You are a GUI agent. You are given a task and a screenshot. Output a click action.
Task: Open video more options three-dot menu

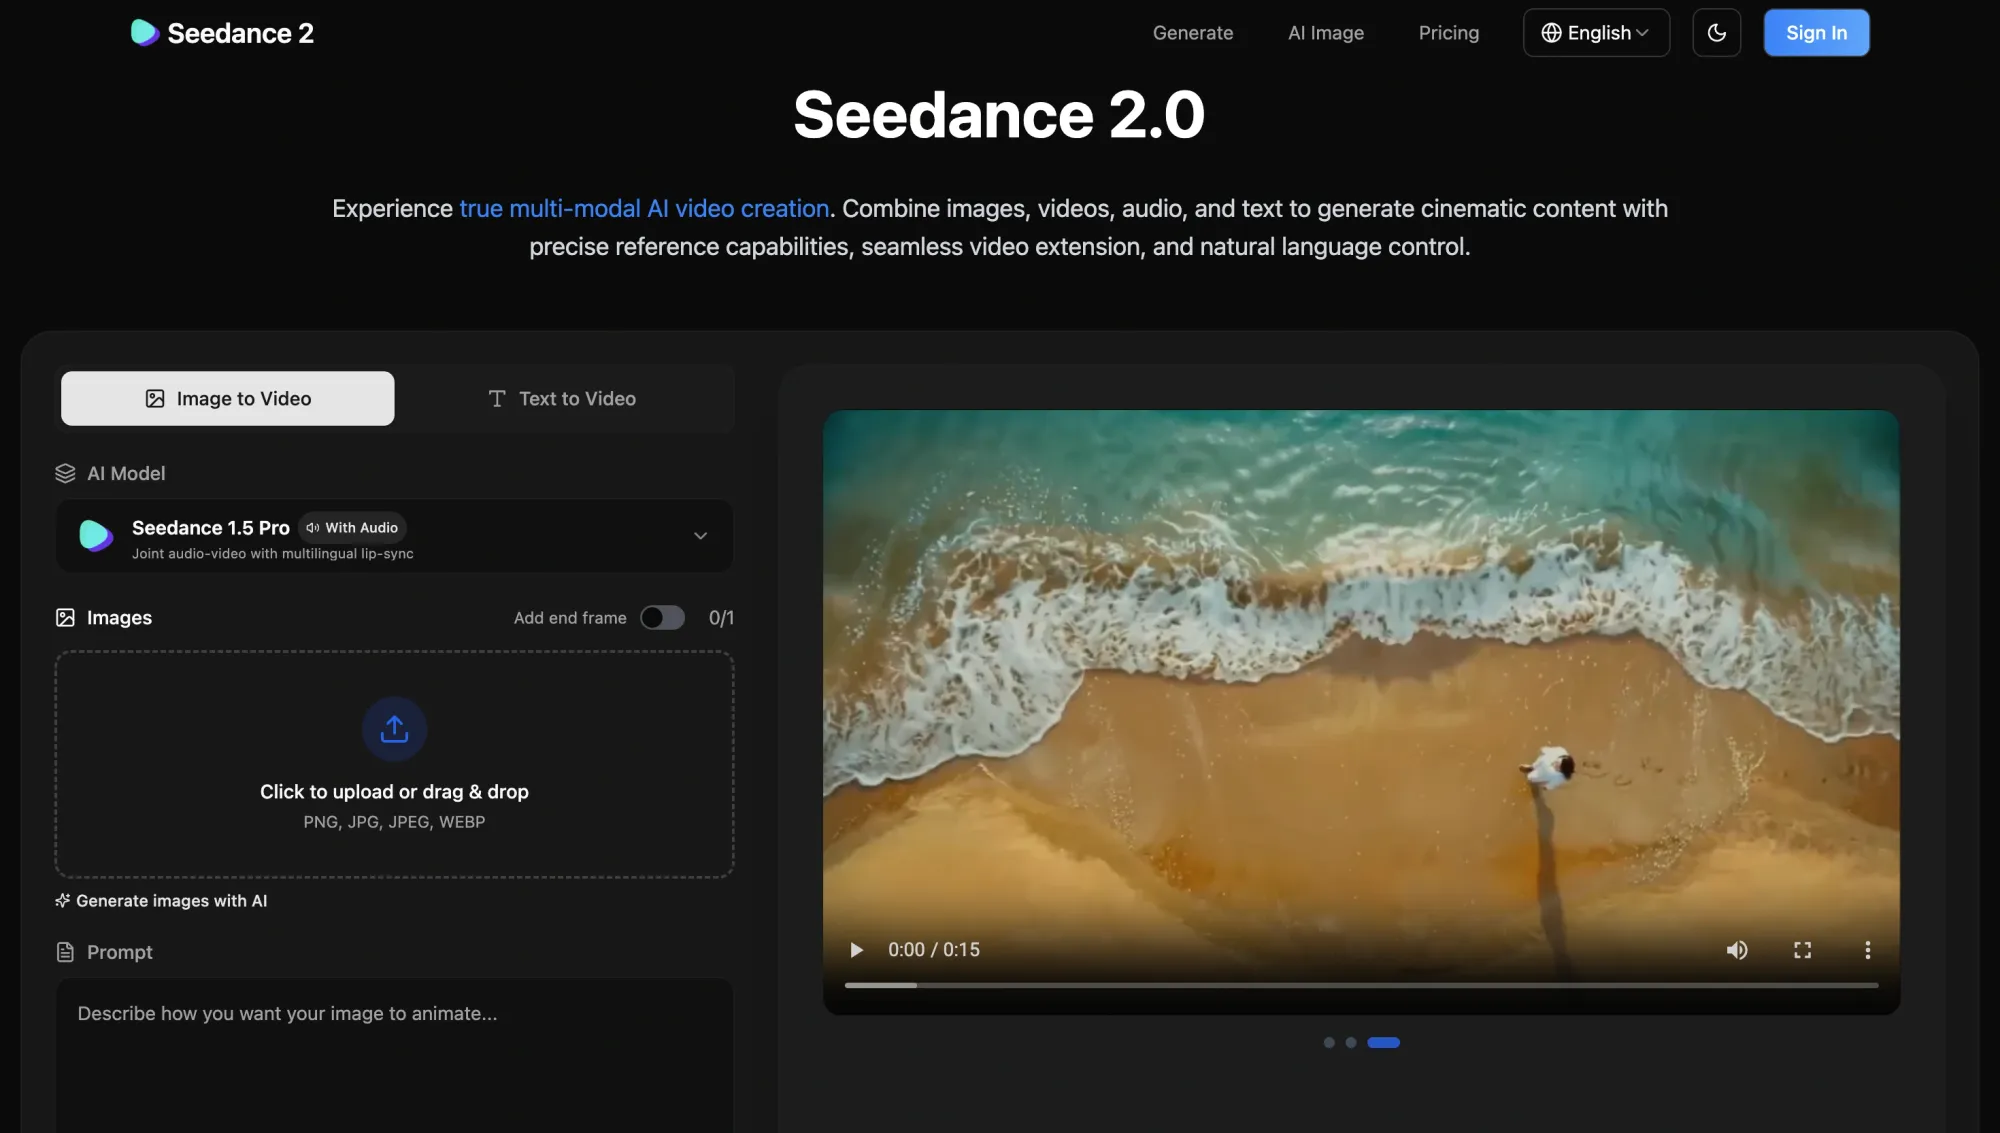[1867, 950]
